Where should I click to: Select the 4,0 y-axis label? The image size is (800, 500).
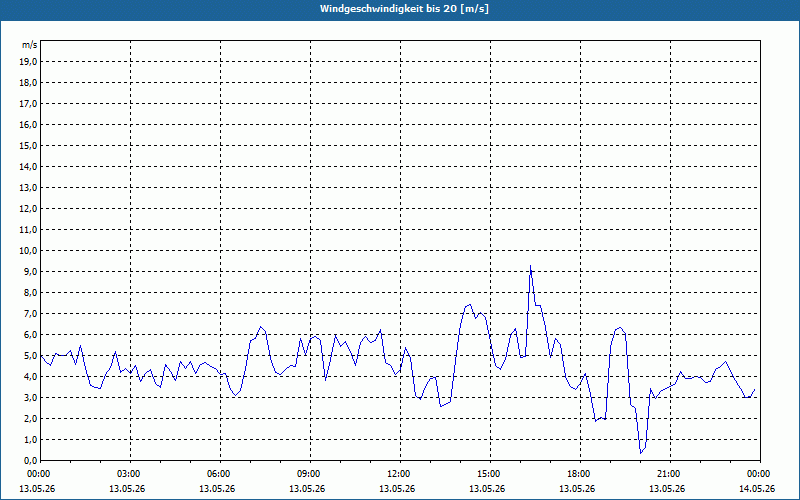point(30,376)
